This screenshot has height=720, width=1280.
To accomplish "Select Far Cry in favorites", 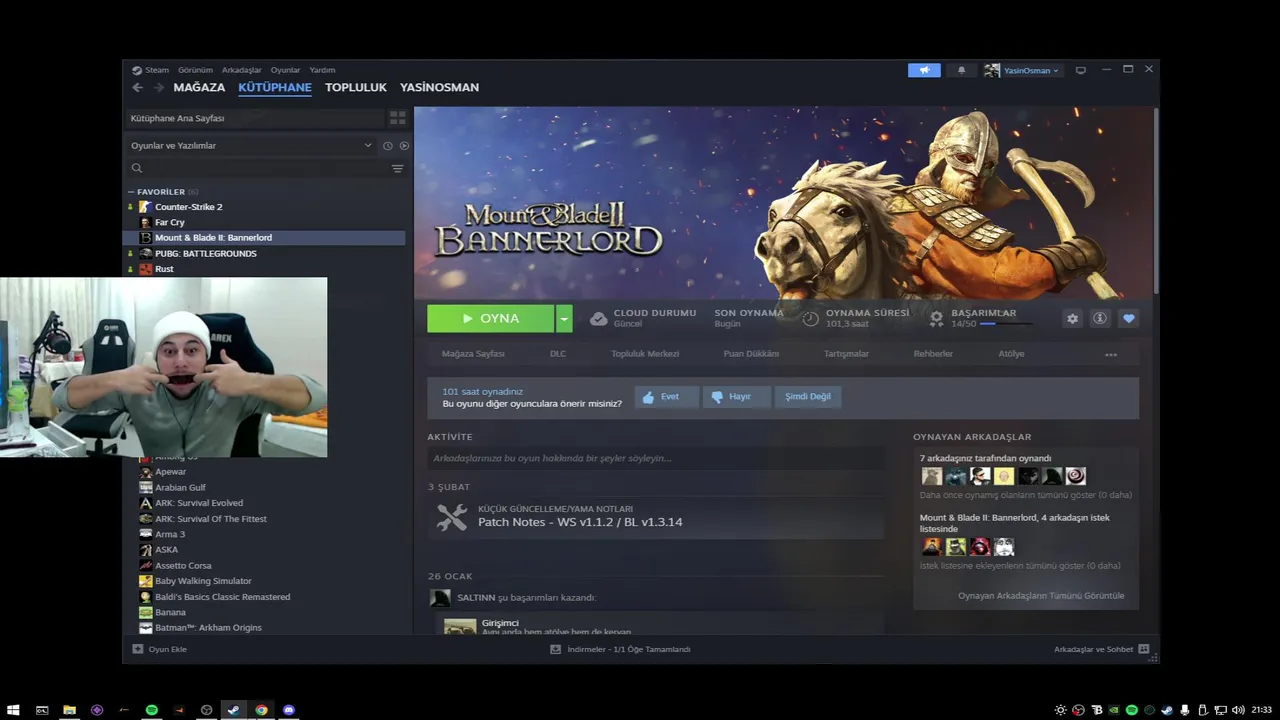I will (x=169, y=222).
